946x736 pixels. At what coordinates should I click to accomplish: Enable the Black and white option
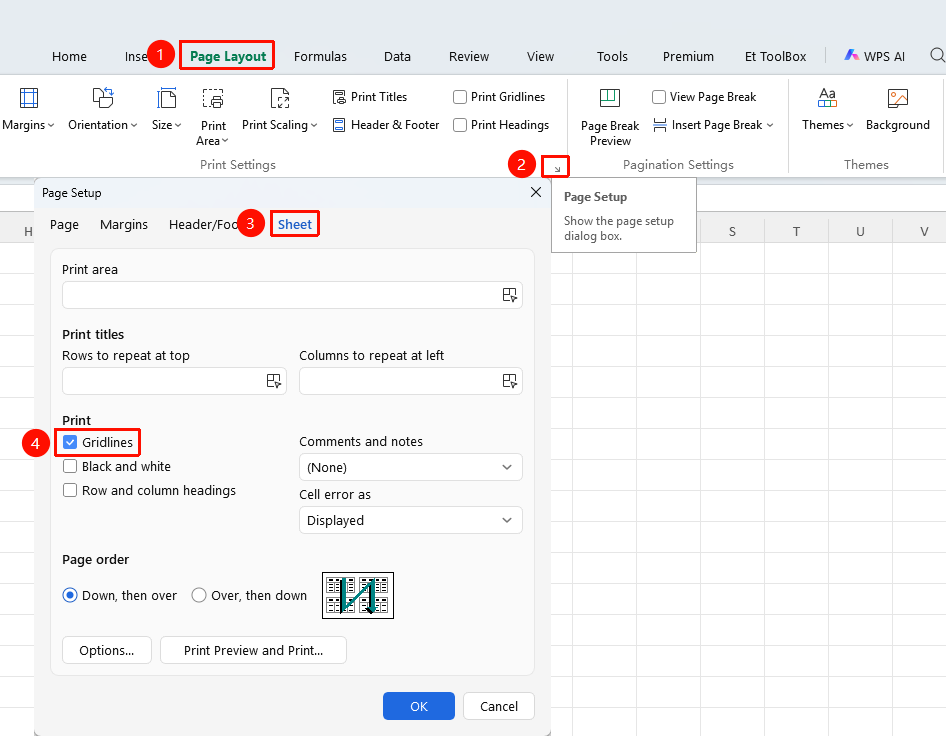(70, 466)
